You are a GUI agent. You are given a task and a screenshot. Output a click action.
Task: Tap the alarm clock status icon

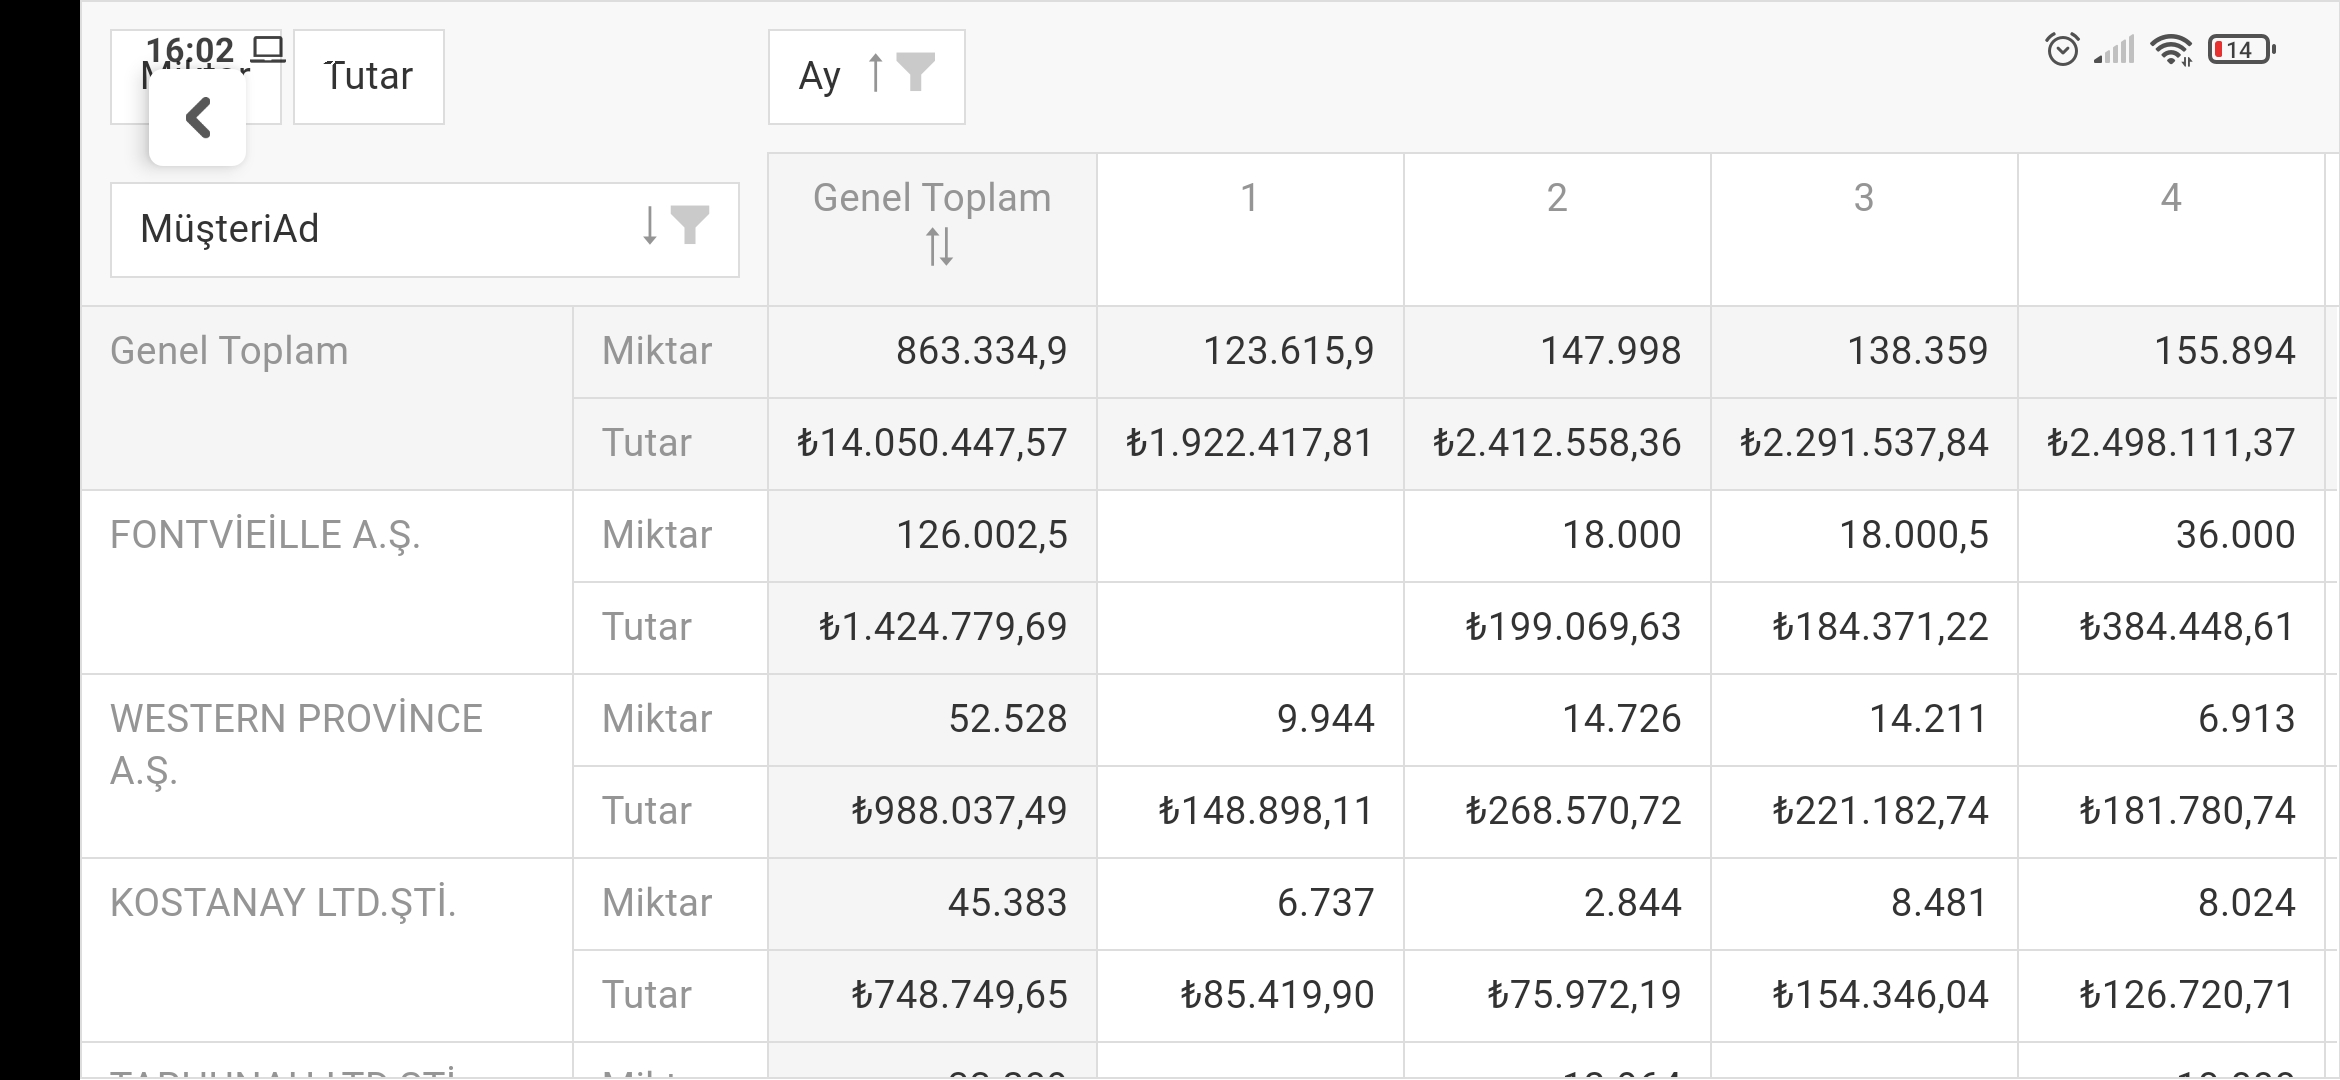tap(2062, 49)
